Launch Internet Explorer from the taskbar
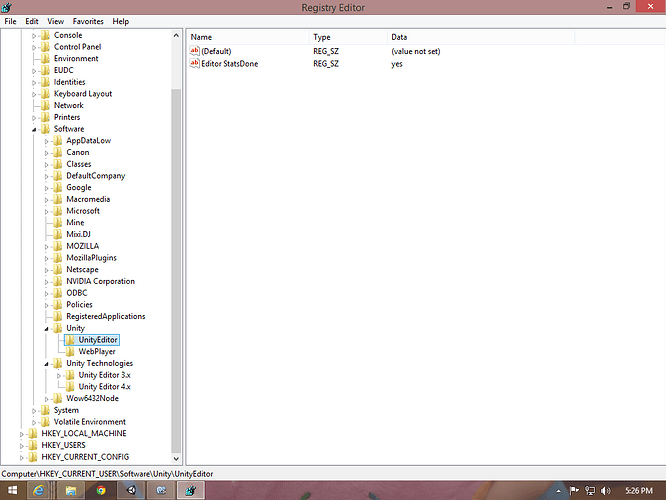The height and width of the screenshot is (500, 666). (39, 491)
